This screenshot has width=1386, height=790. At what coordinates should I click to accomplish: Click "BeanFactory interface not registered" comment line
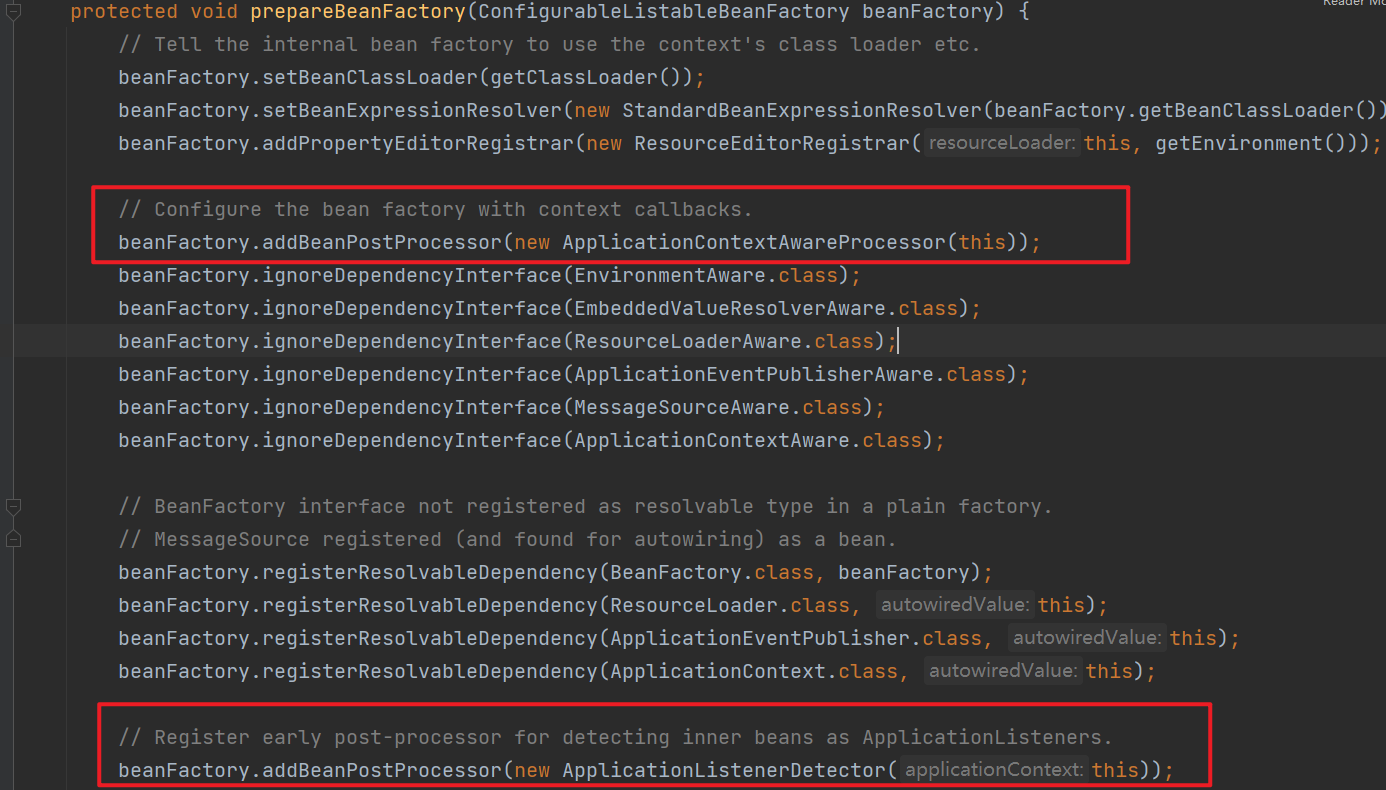point(585,506)
